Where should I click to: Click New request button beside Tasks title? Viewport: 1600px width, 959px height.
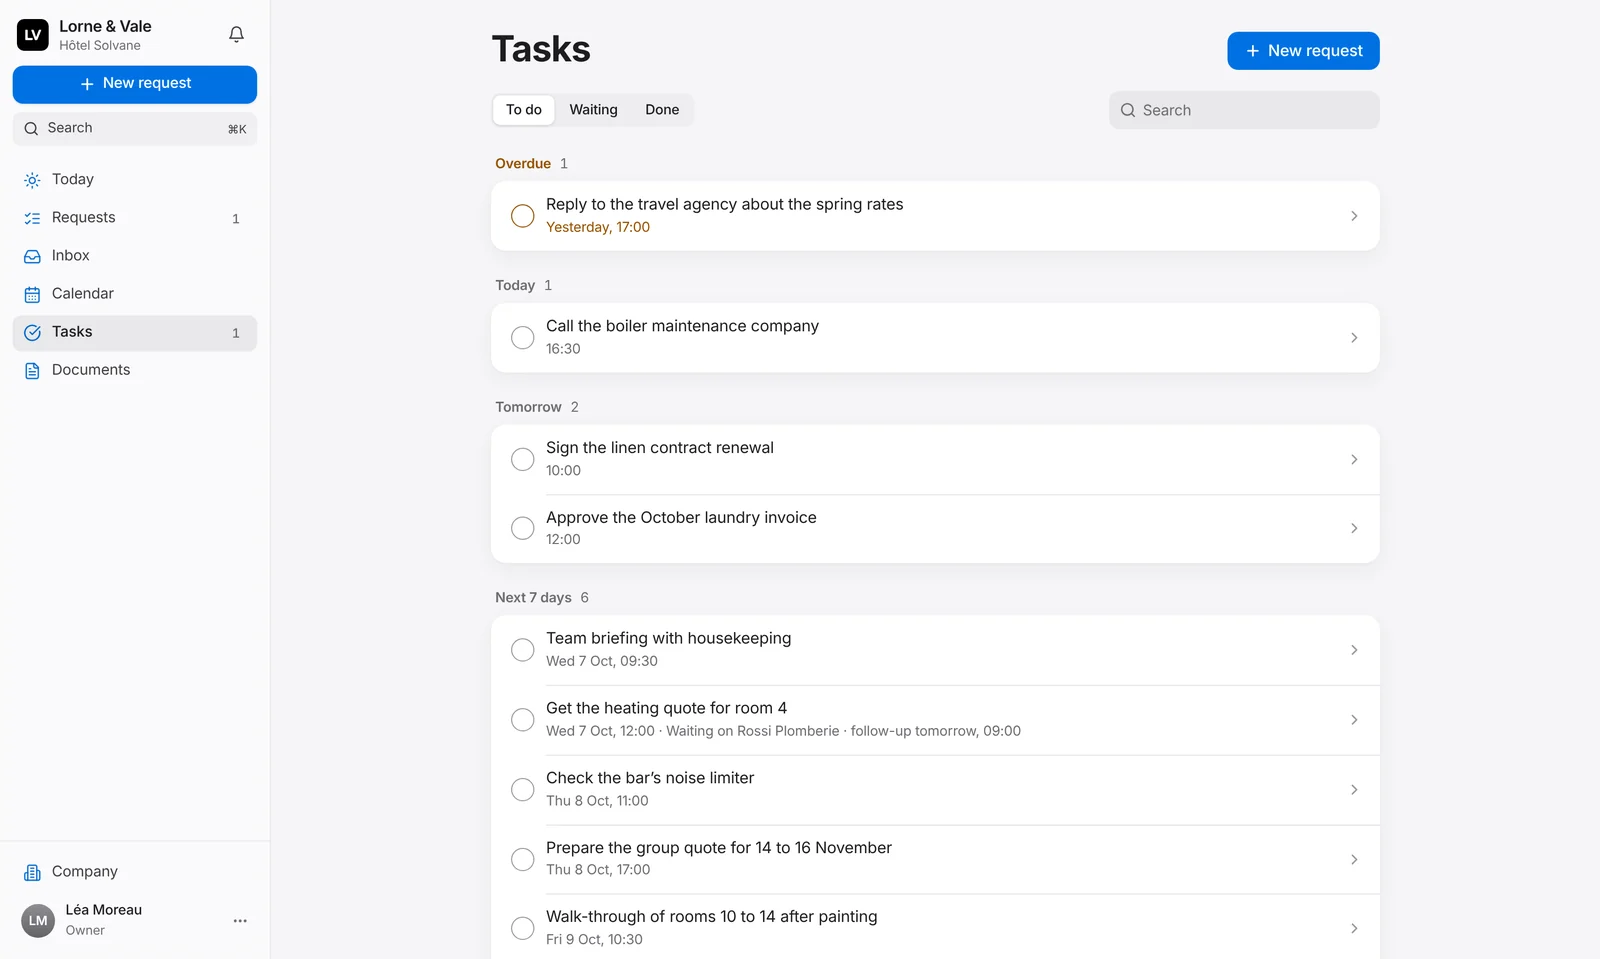point(1303,51)
